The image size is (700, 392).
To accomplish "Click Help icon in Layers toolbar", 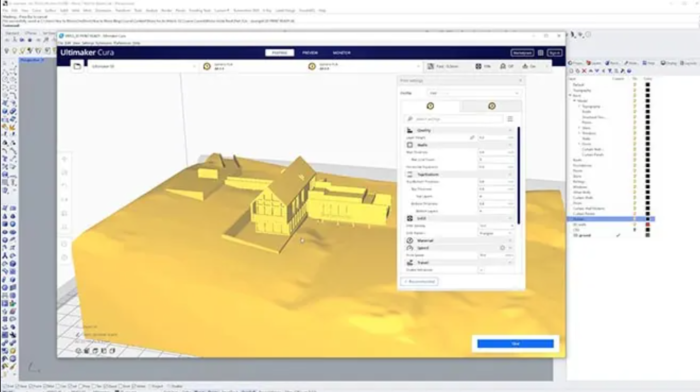I will 629,71.
